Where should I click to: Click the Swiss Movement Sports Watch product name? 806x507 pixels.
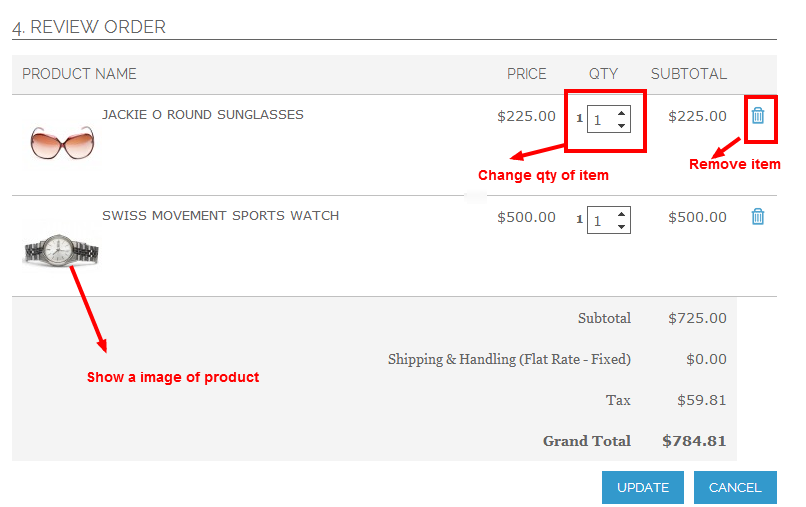[x=220, y=215]
